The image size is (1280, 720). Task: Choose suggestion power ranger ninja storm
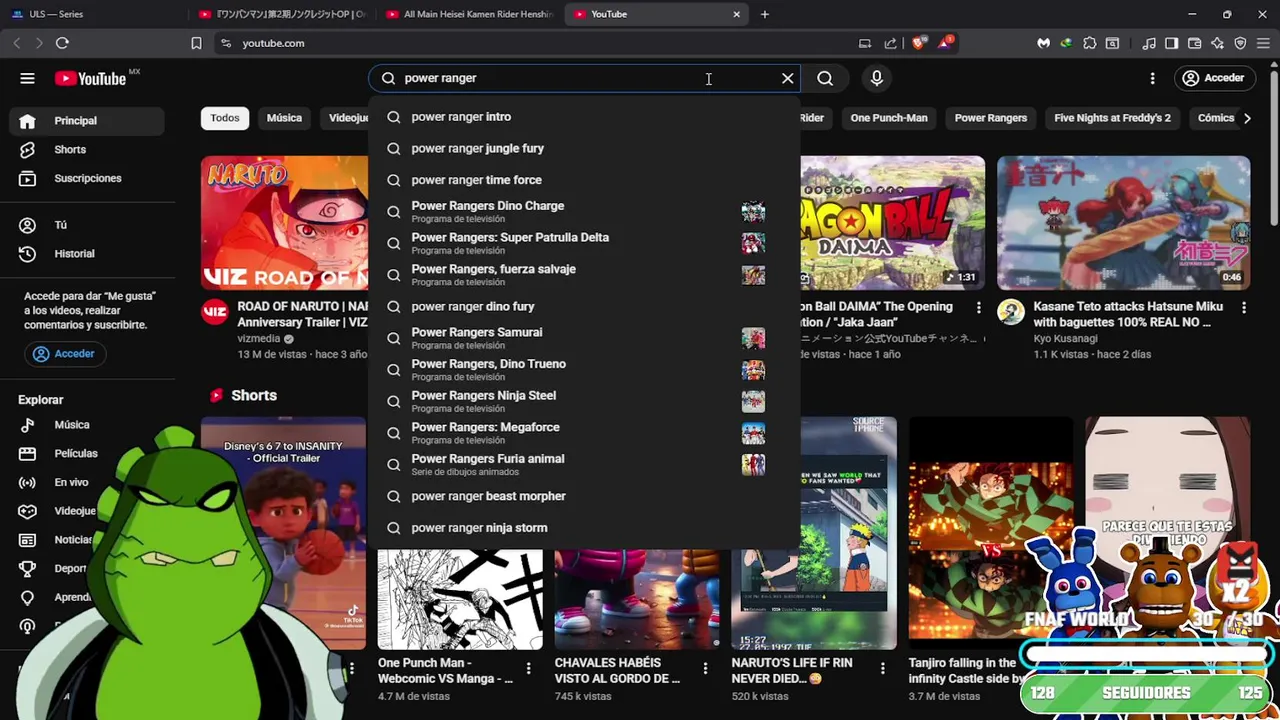[x=585, y=528]
